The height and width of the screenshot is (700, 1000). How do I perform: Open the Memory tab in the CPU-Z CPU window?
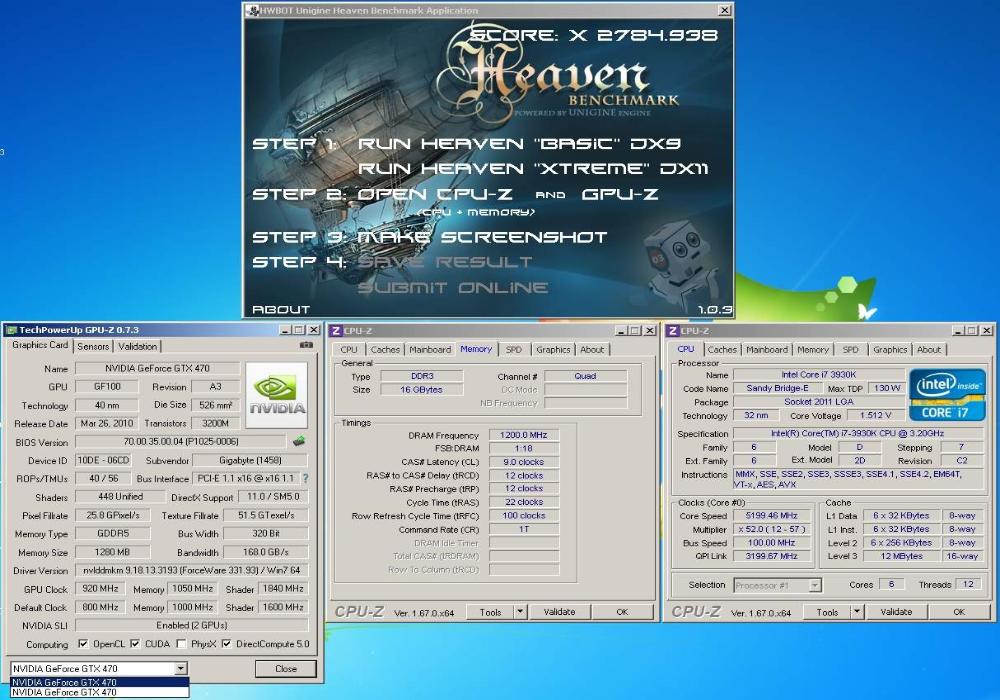pos(812,349)
